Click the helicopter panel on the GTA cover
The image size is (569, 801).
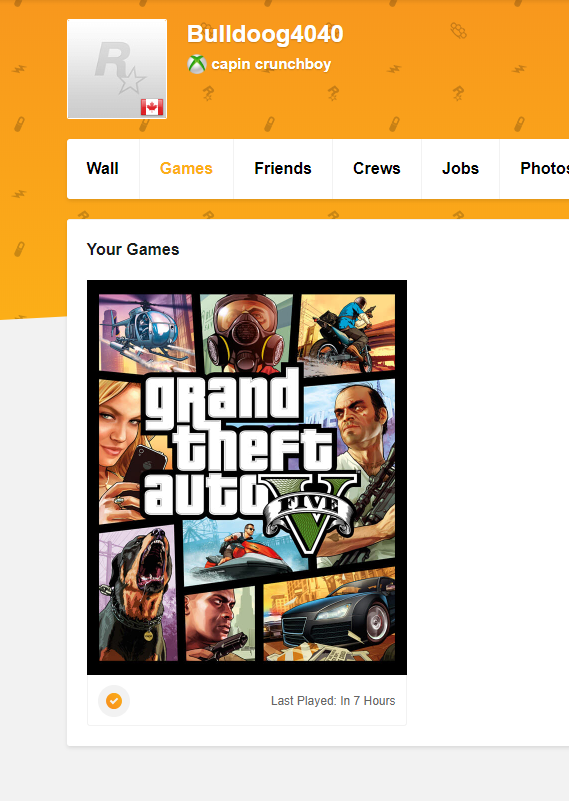pyautogui.click(x=147, y=333)
